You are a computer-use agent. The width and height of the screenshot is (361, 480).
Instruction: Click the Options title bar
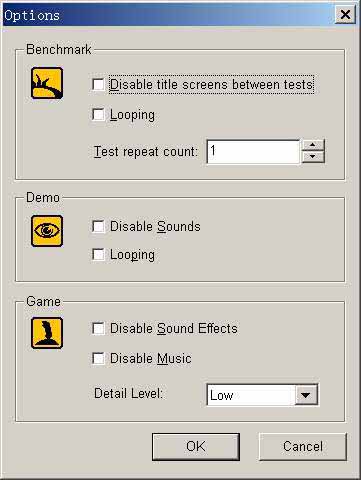point(168,15)
